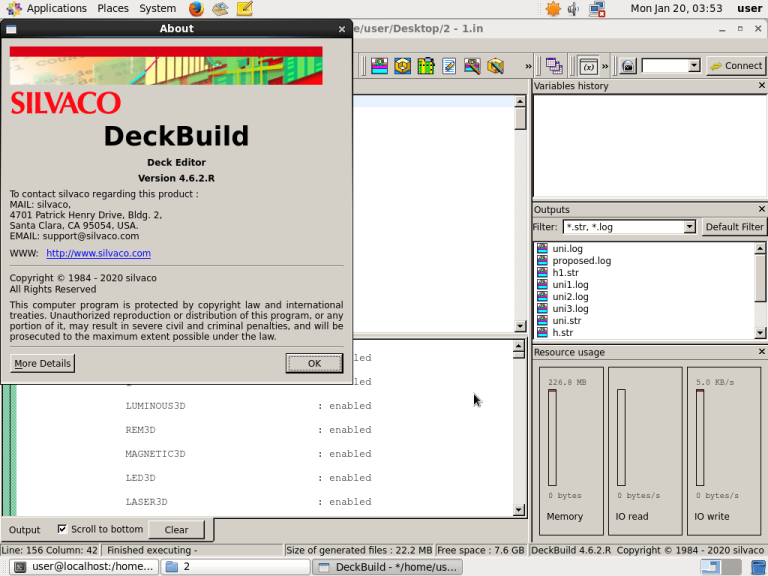768x576 pixels.
Task: Open the TonyPlot structure viewer icon
Action: [x=380, y=66]
